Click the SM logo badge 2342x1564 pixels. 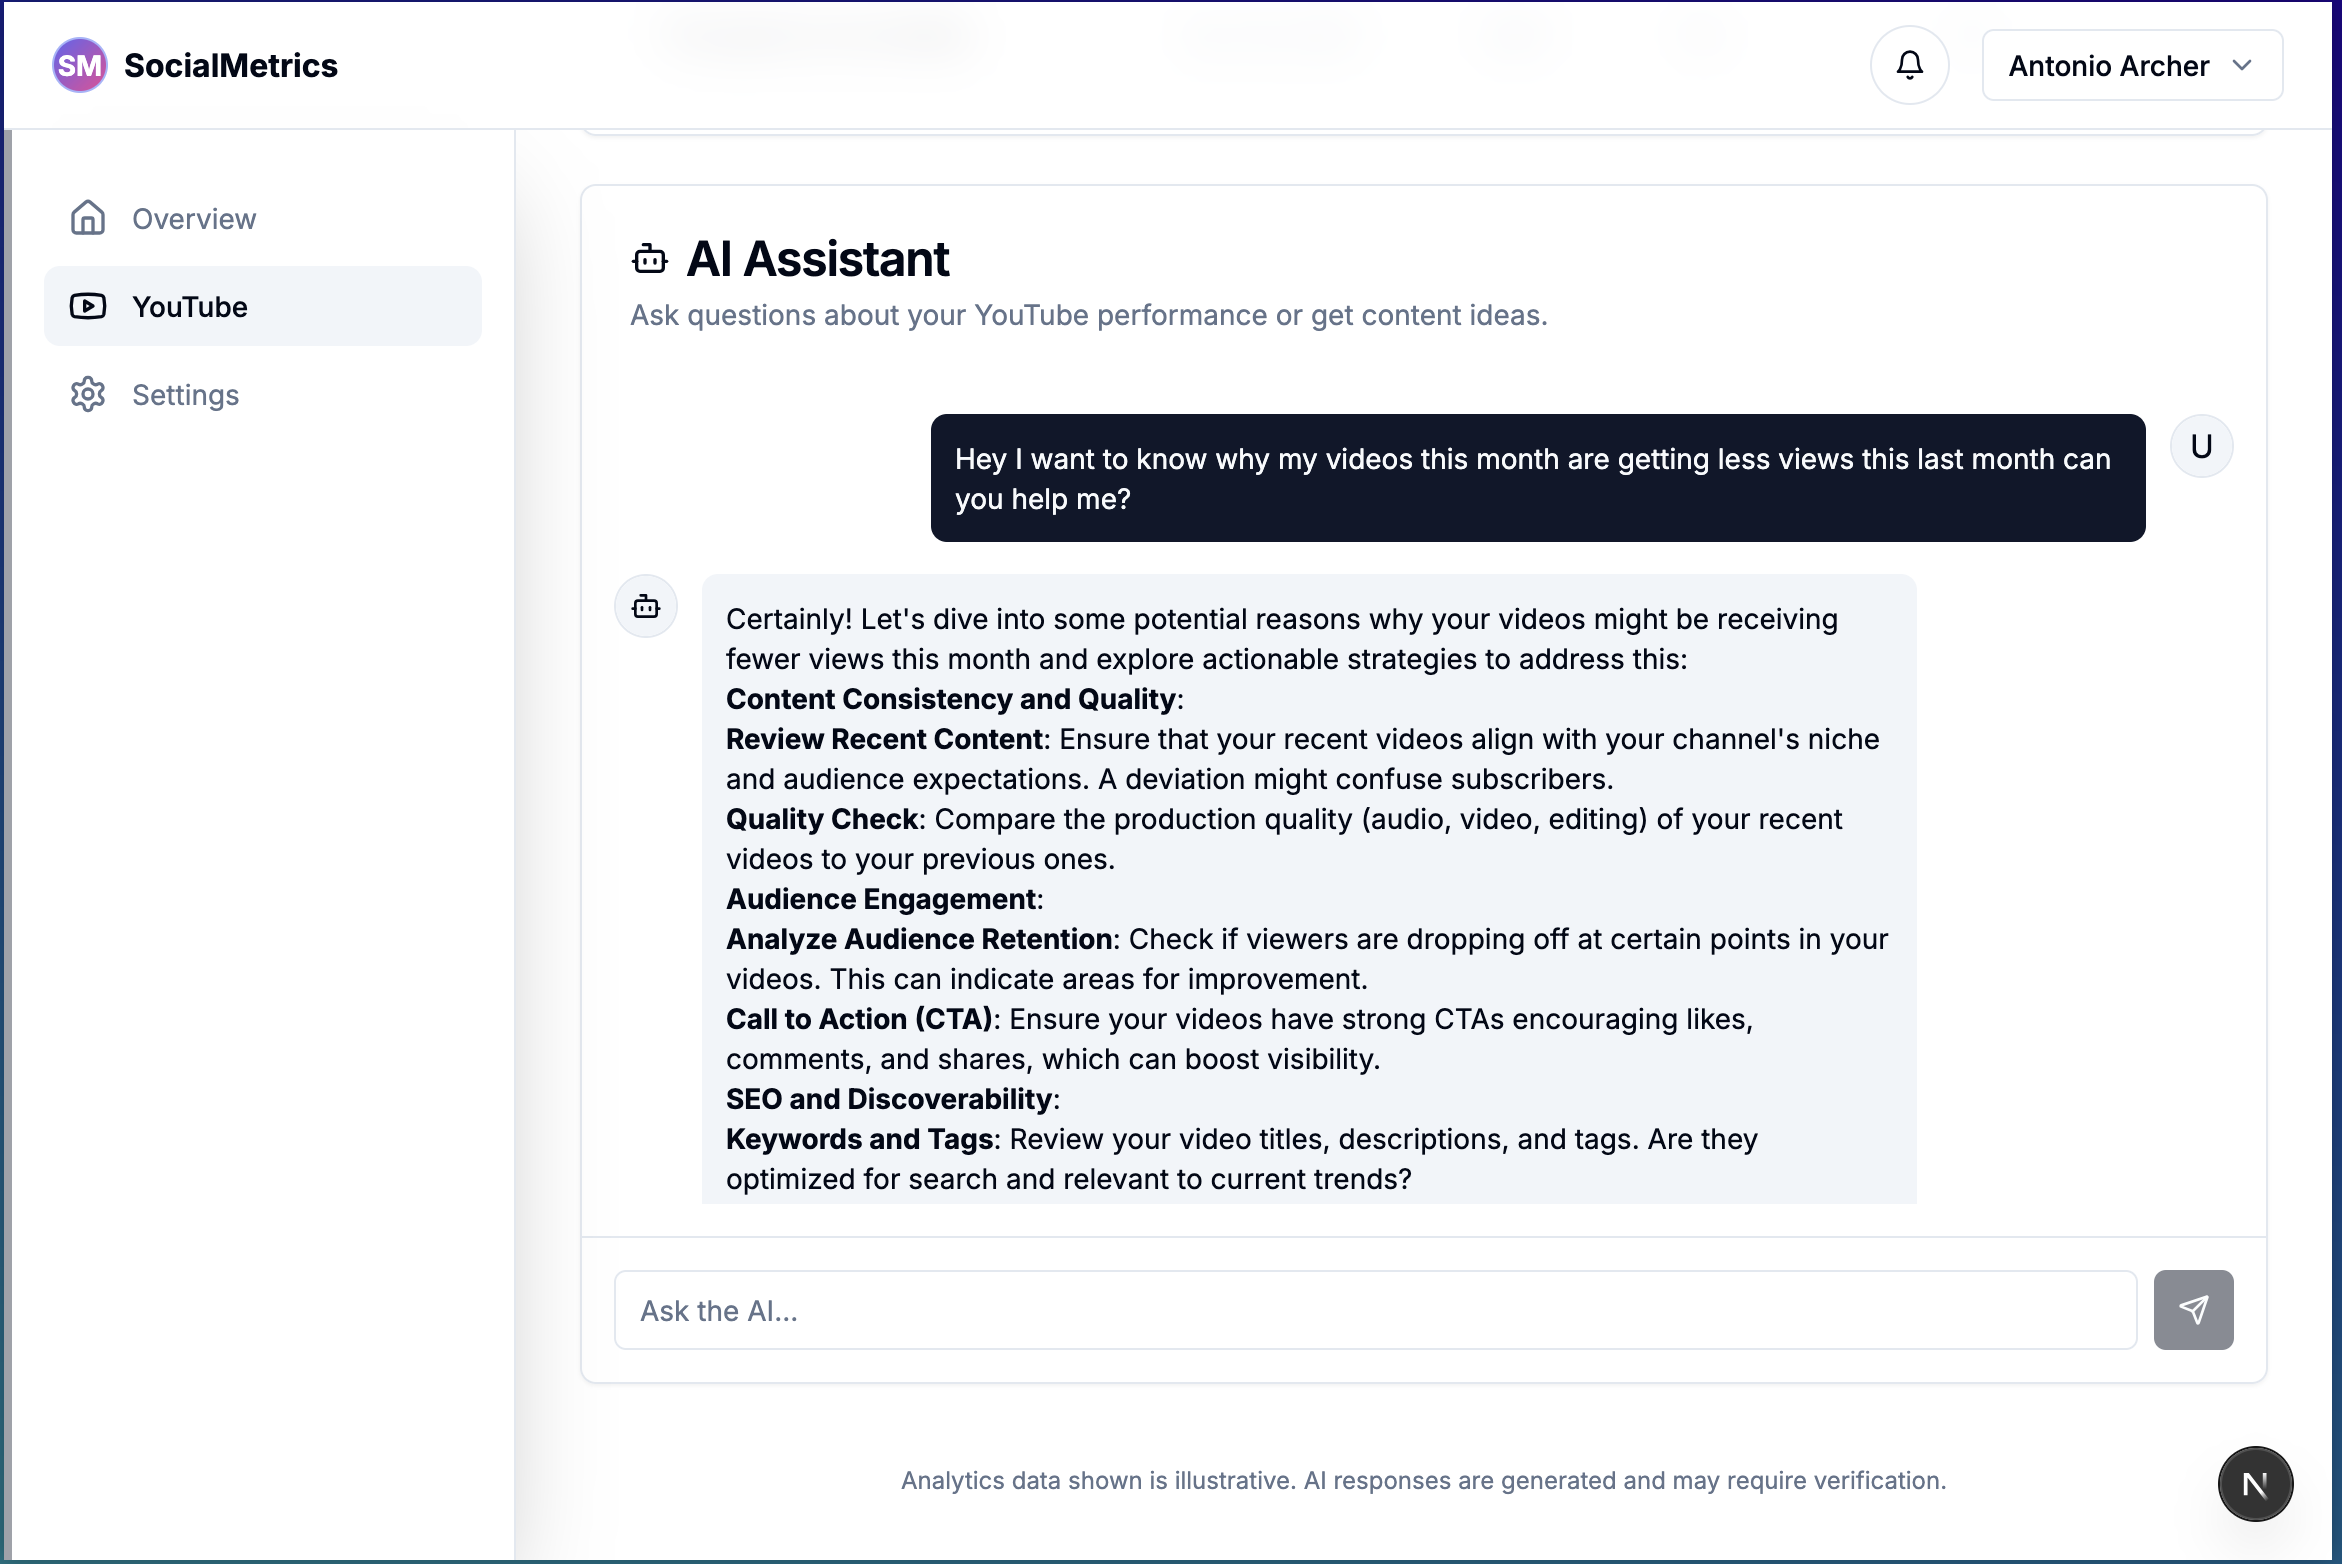click(x=79, y=66)
